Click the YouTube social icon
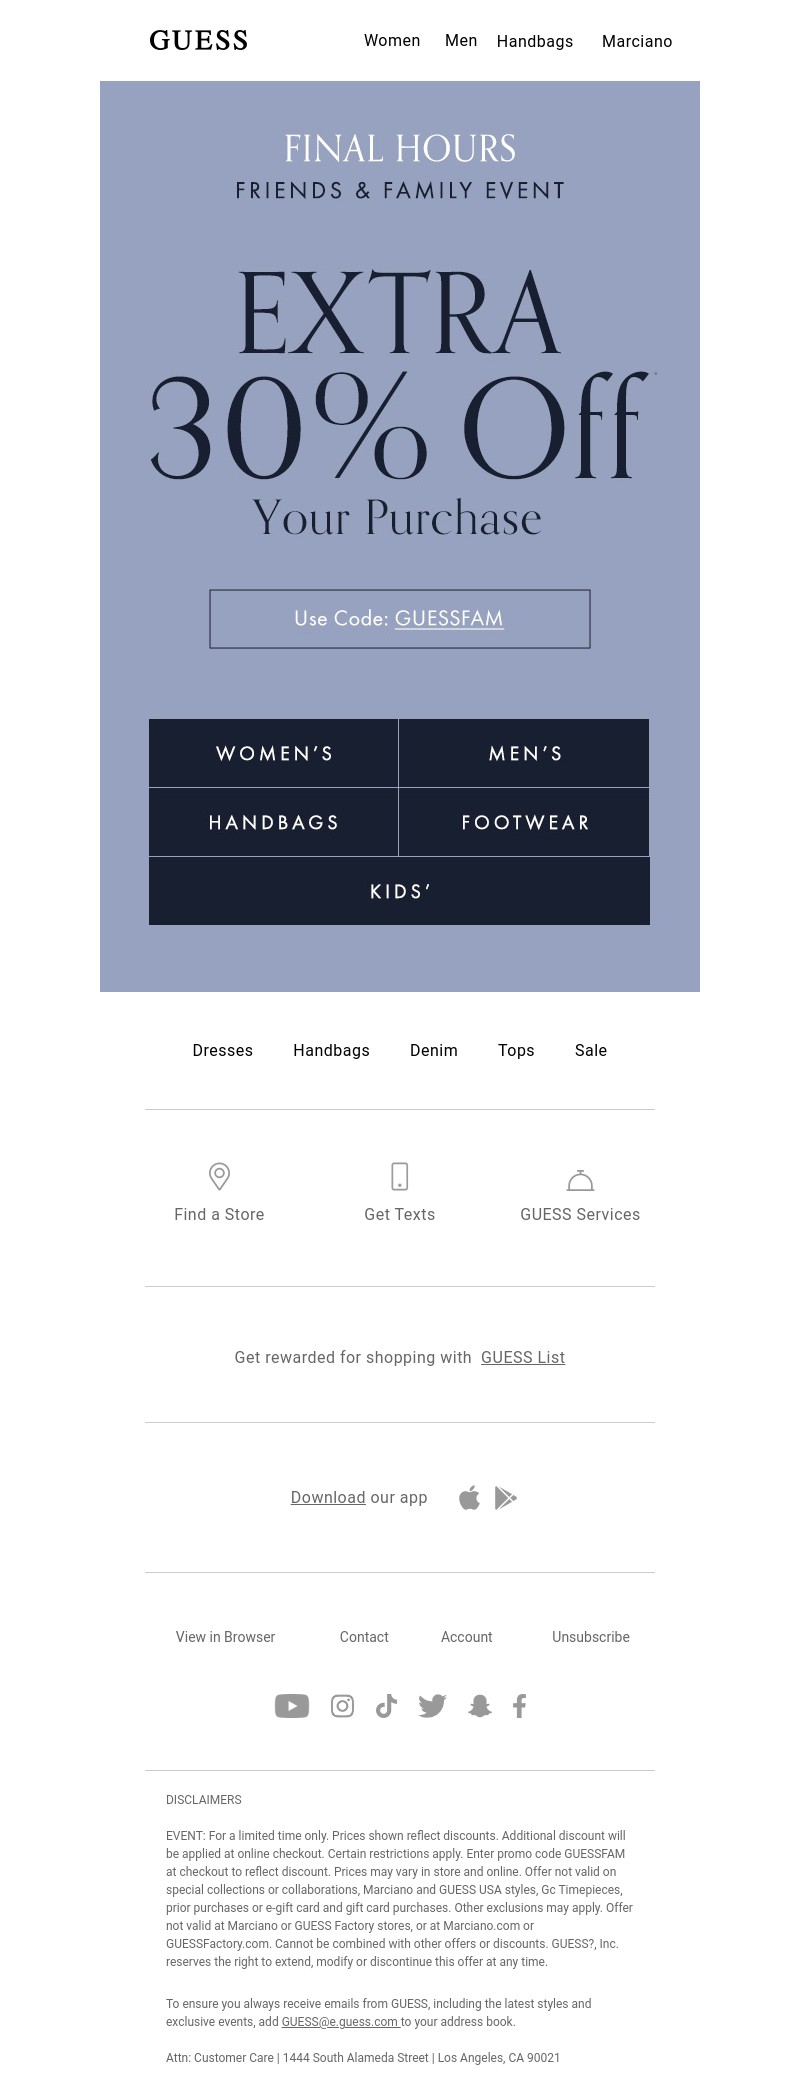This screenshot has width=800, height=2087. pyautogui.click(x=292, y=1706)
